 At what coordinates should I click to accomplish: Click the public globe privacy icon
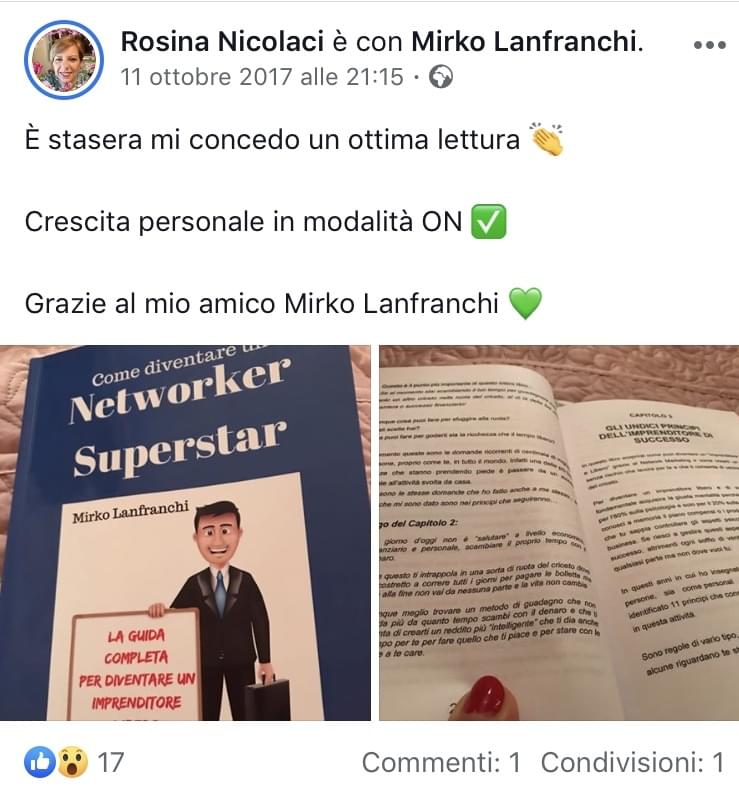[x=441, y=78]
